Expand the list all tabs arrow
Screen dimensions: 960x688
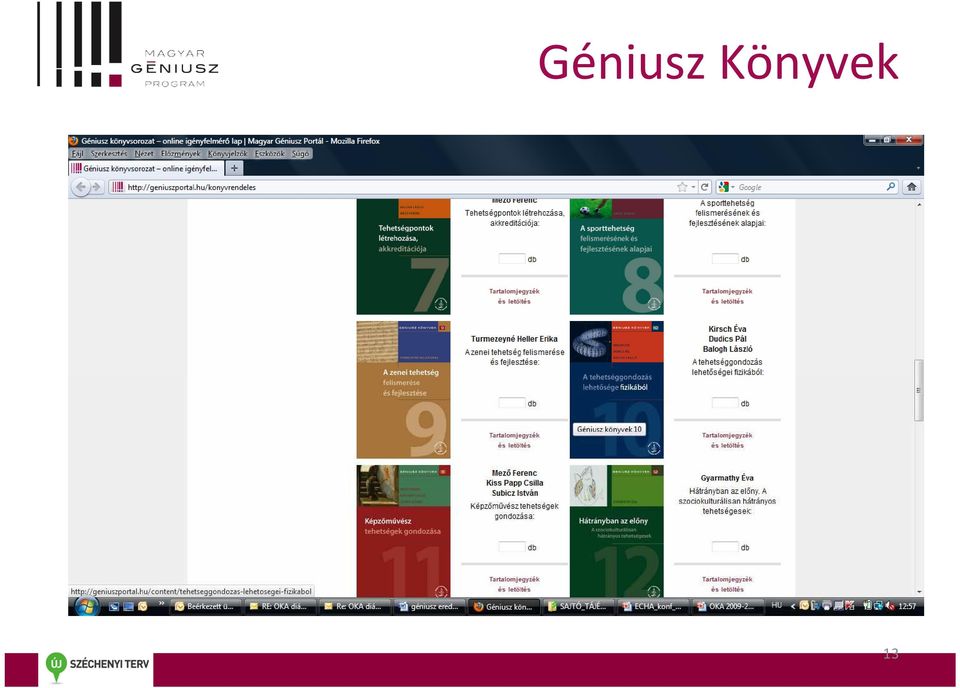pos(918,168)
